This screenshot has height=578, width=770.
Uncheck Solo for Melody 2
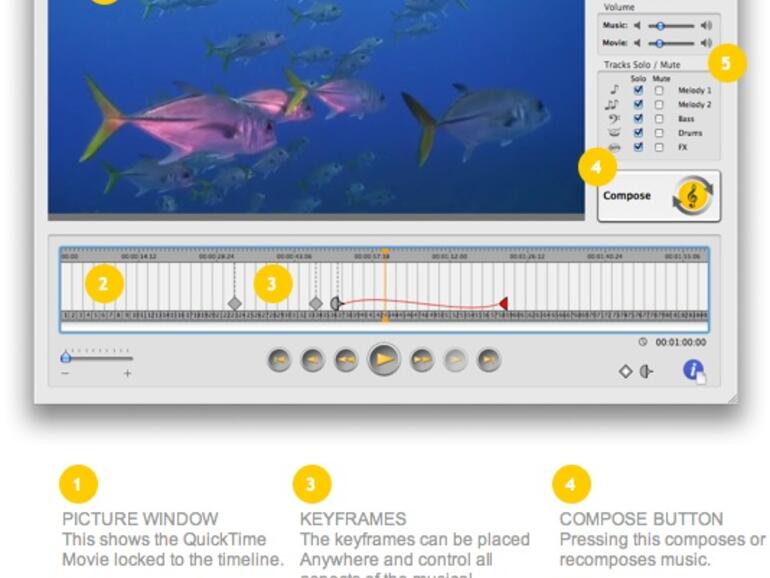(638, 104)
